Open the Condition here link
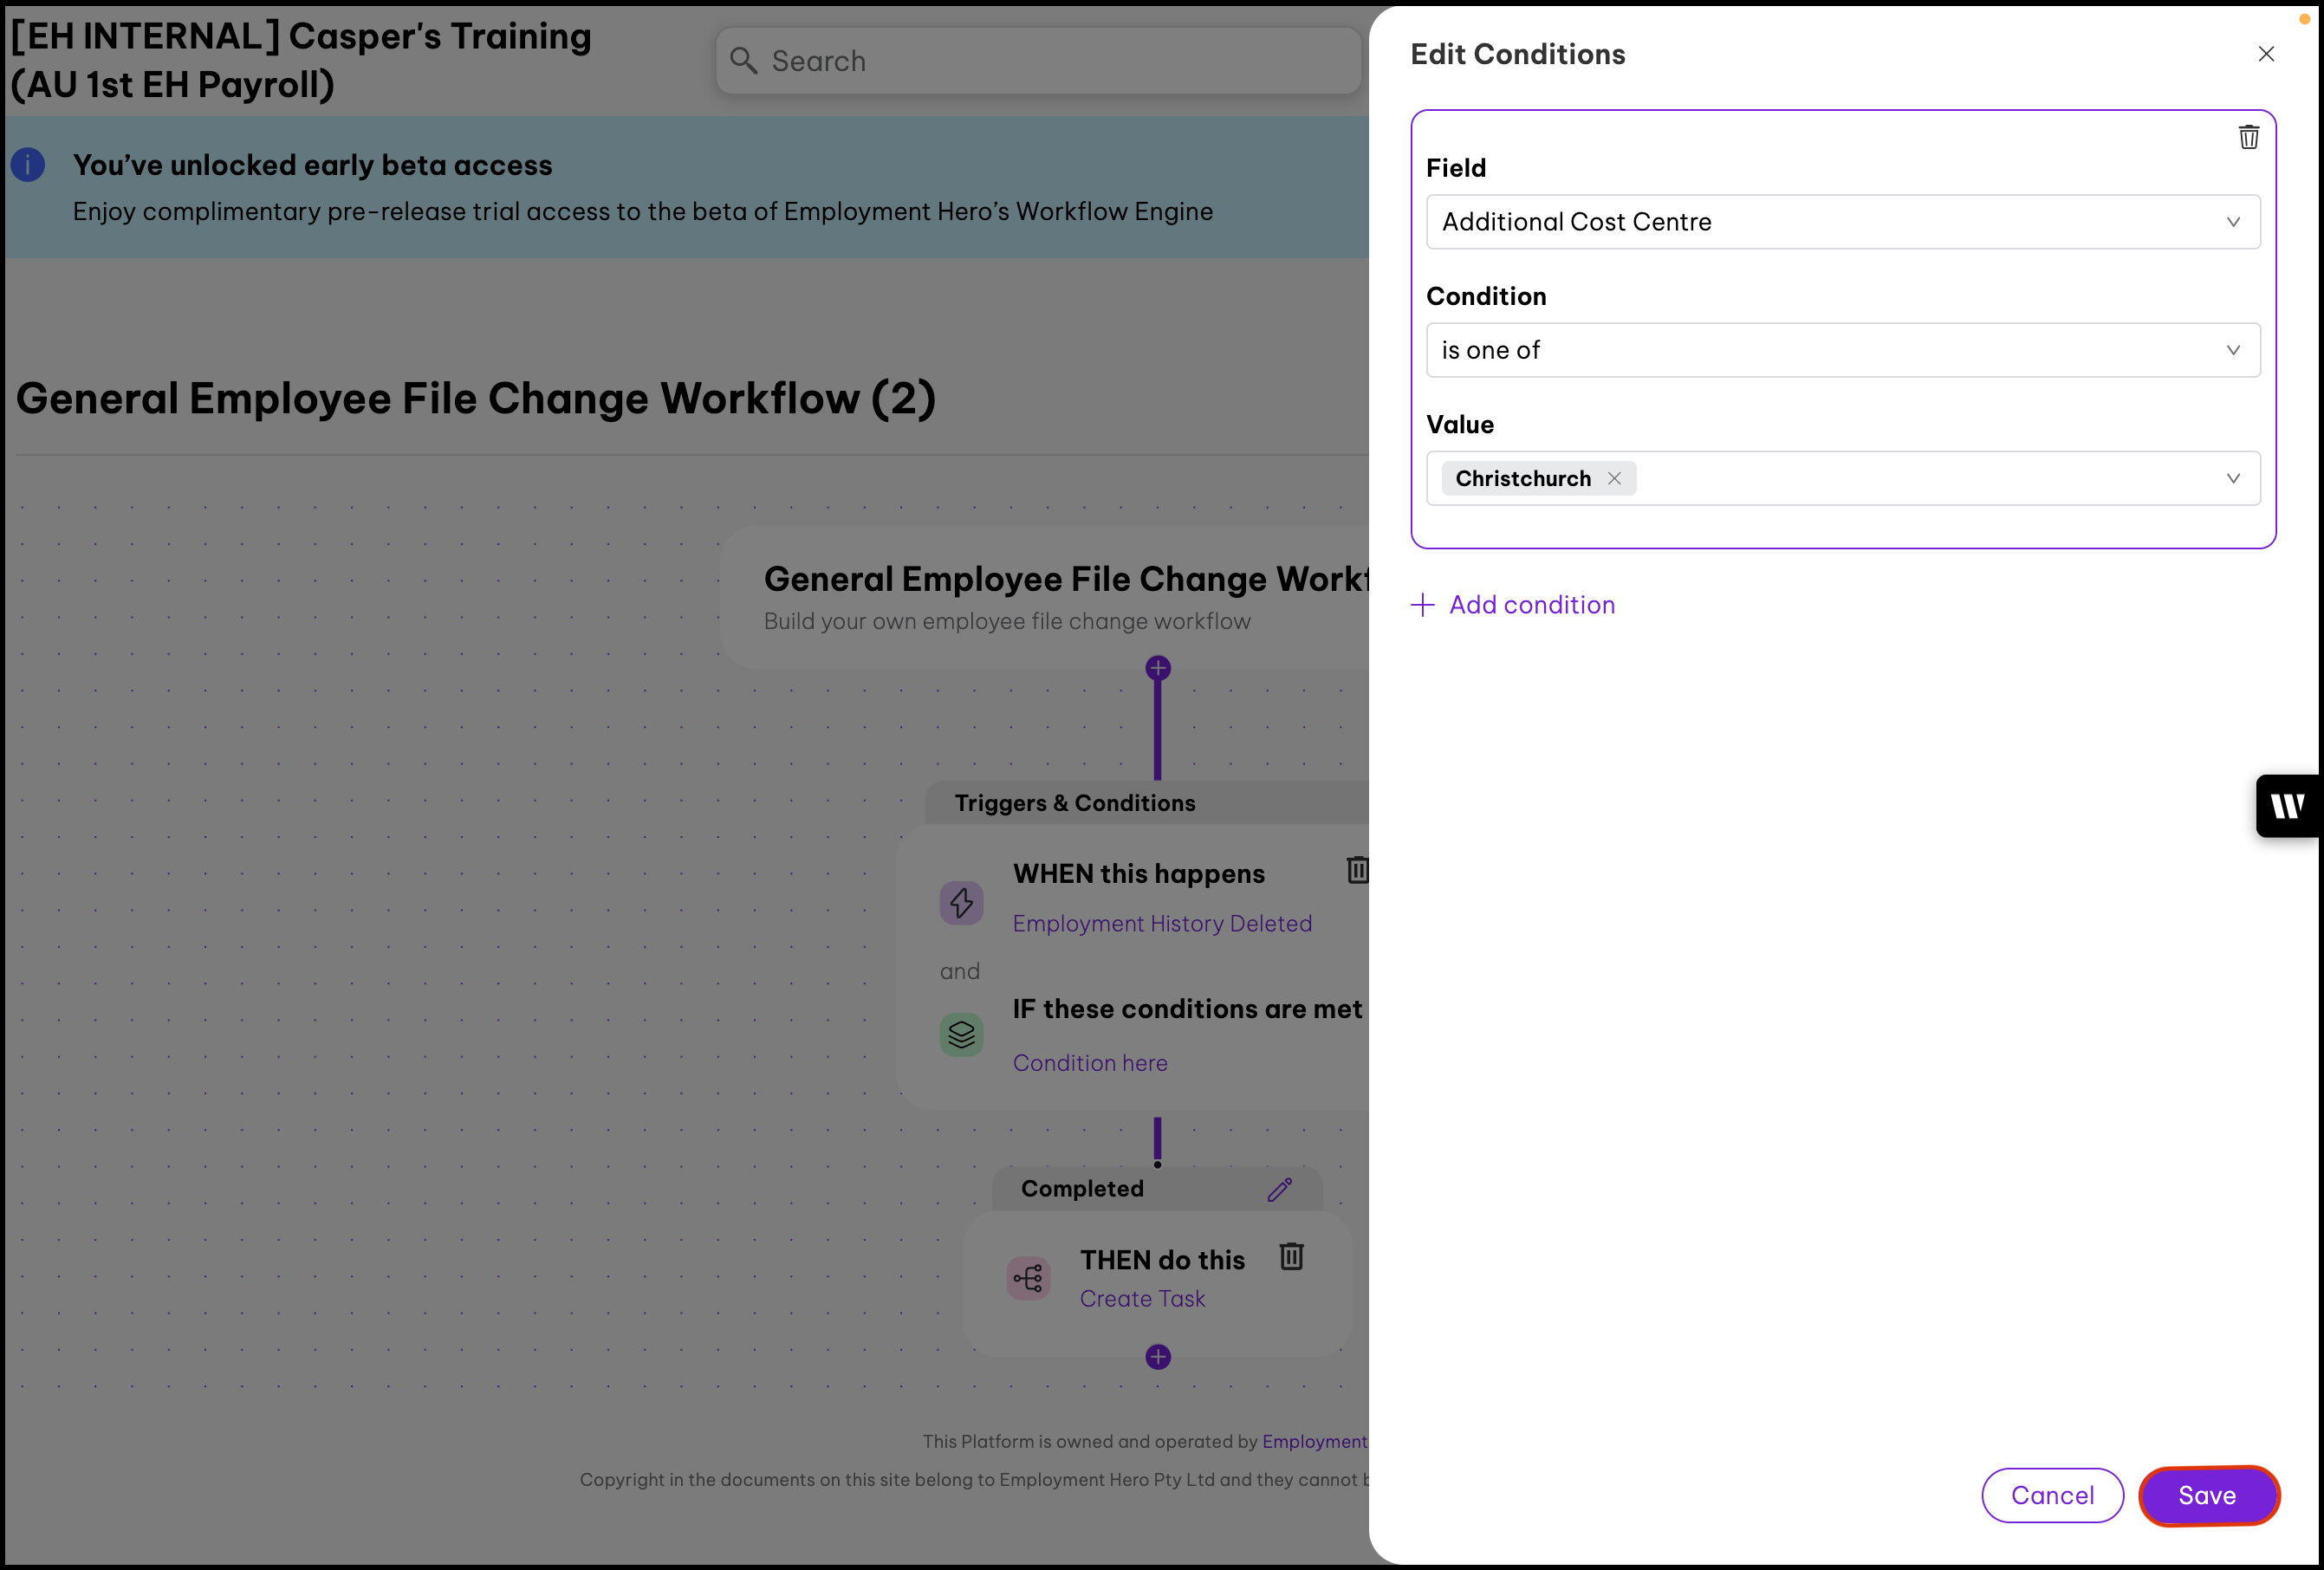The height and width of the screenshot is (1570, 2324). pos(1090,1063)
